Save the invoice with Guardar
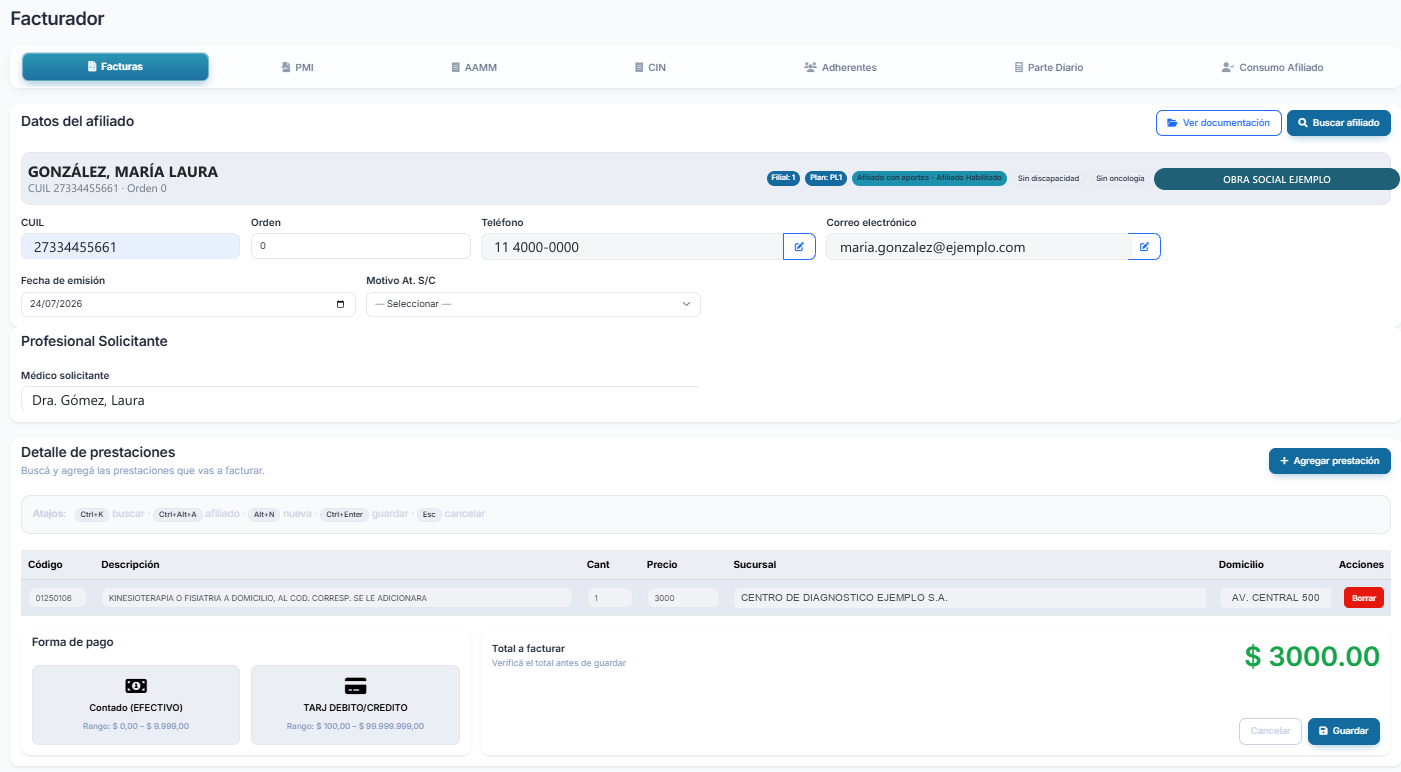 coord(1344,731)
